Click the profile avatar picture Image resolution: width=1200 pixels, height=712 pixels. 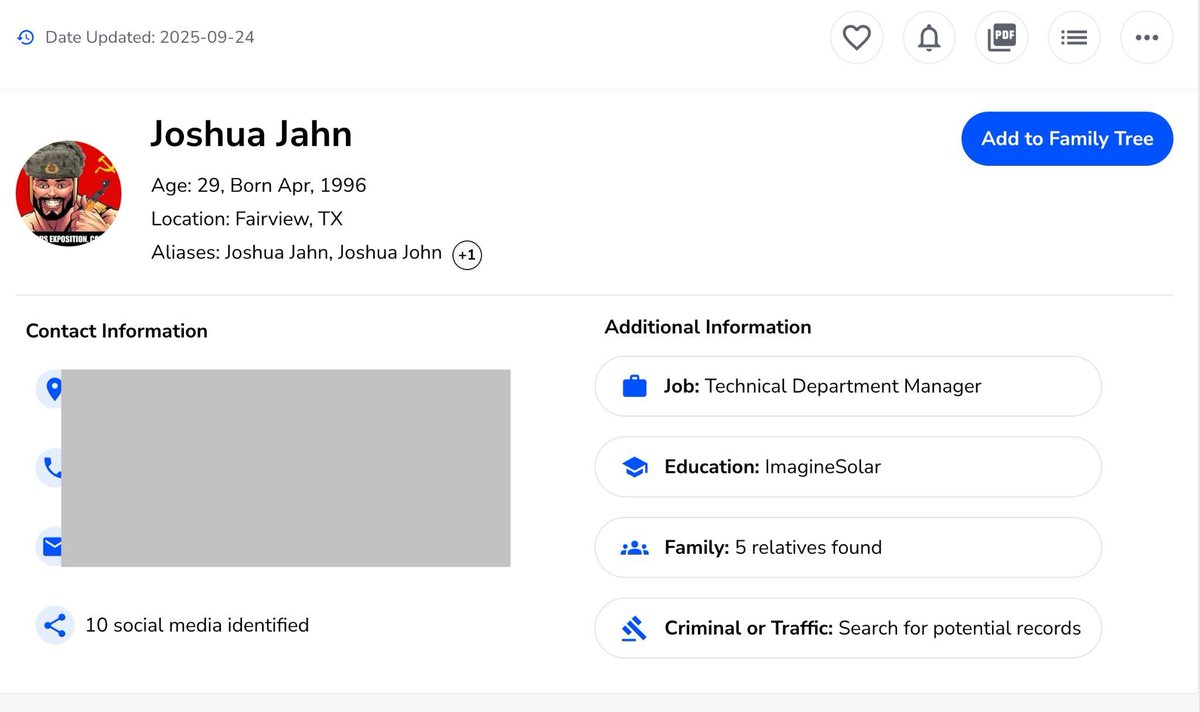[x=68, y=194]
